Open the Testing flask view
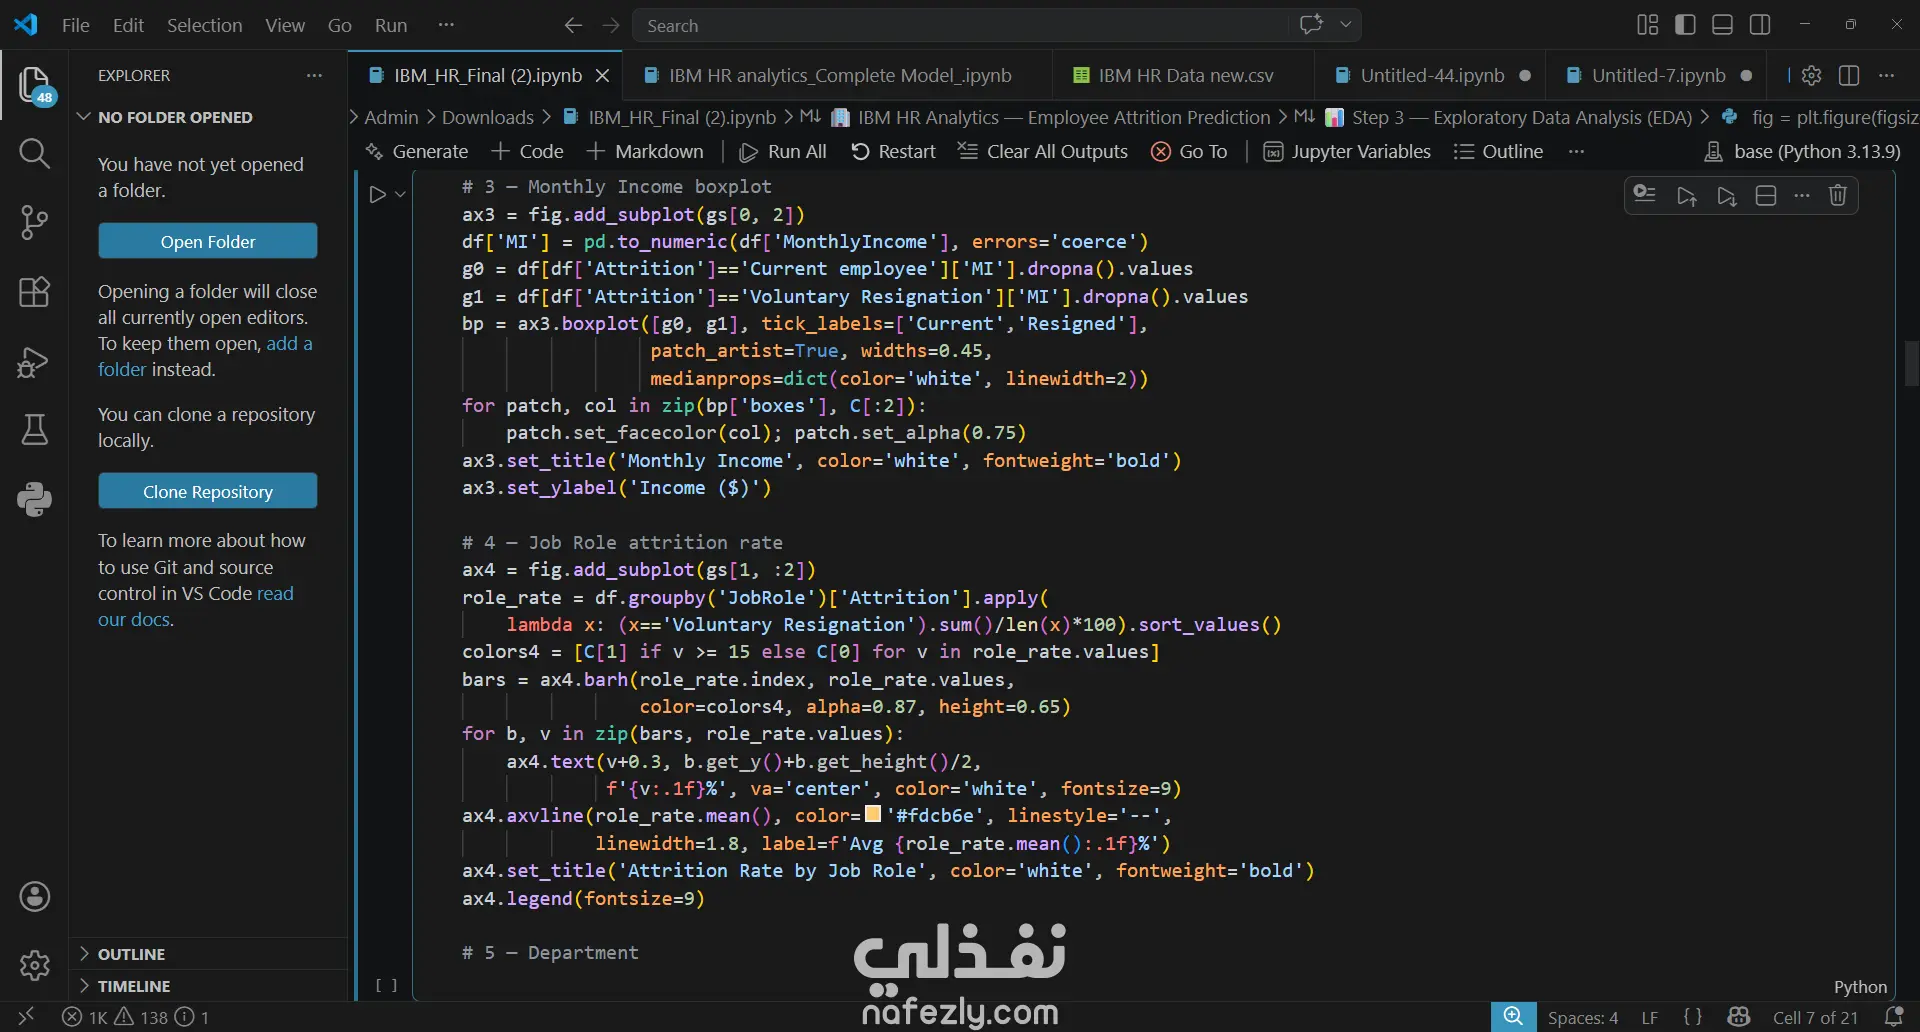 pyautogui.click(x=35, y=429)
